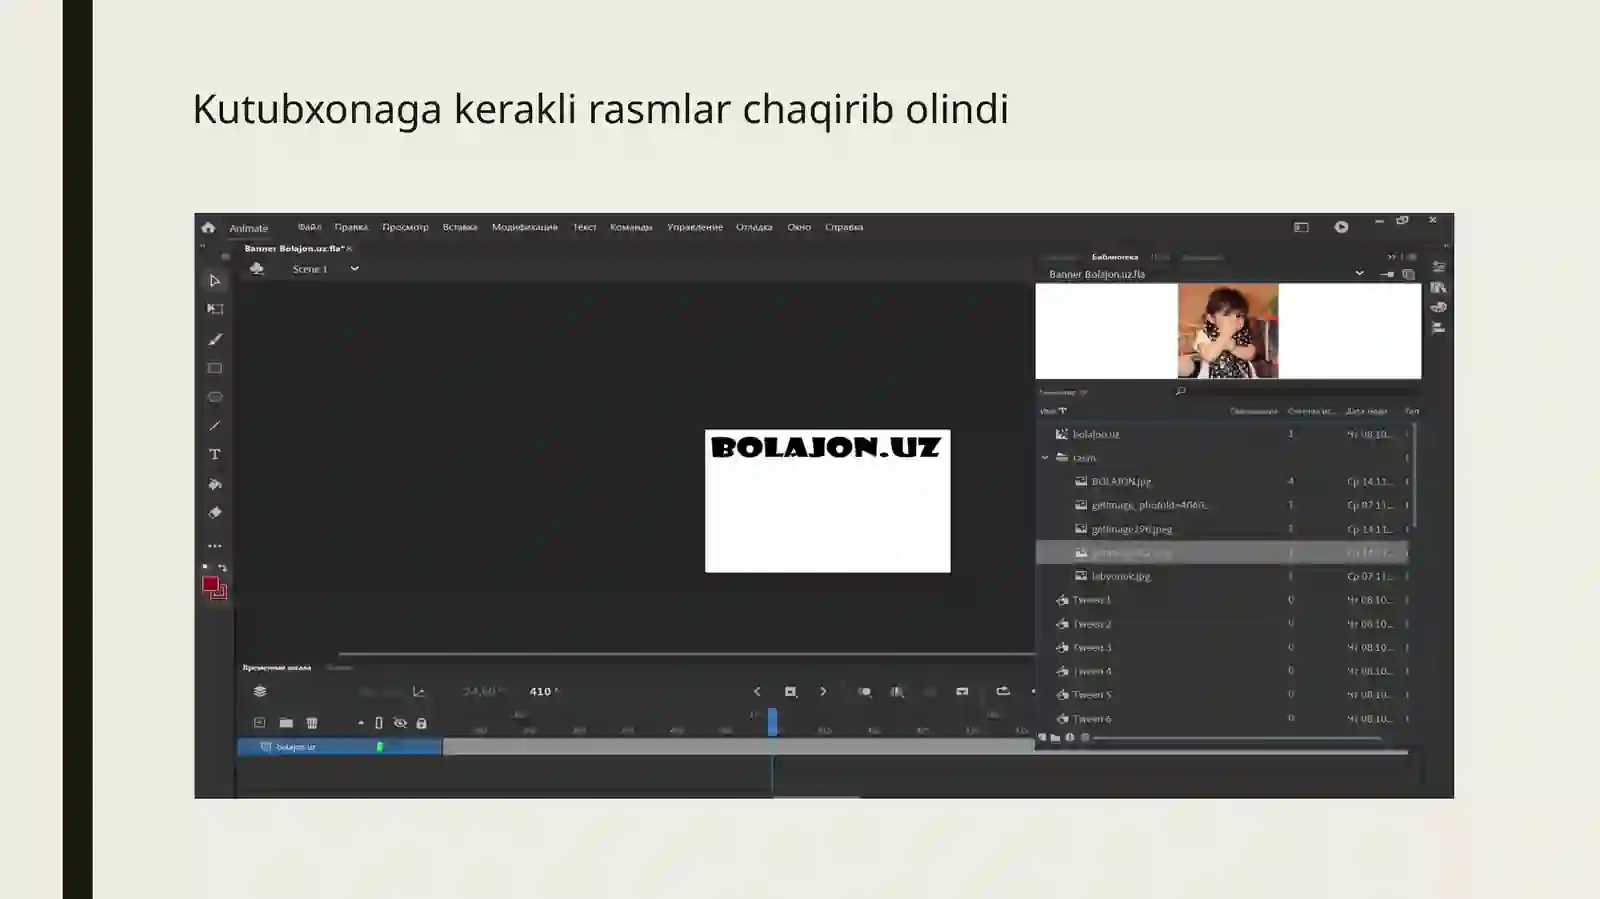Screen dimensions: 1600x899
Task: Click the red fill color swatch
Action: [x=210, y=584]
